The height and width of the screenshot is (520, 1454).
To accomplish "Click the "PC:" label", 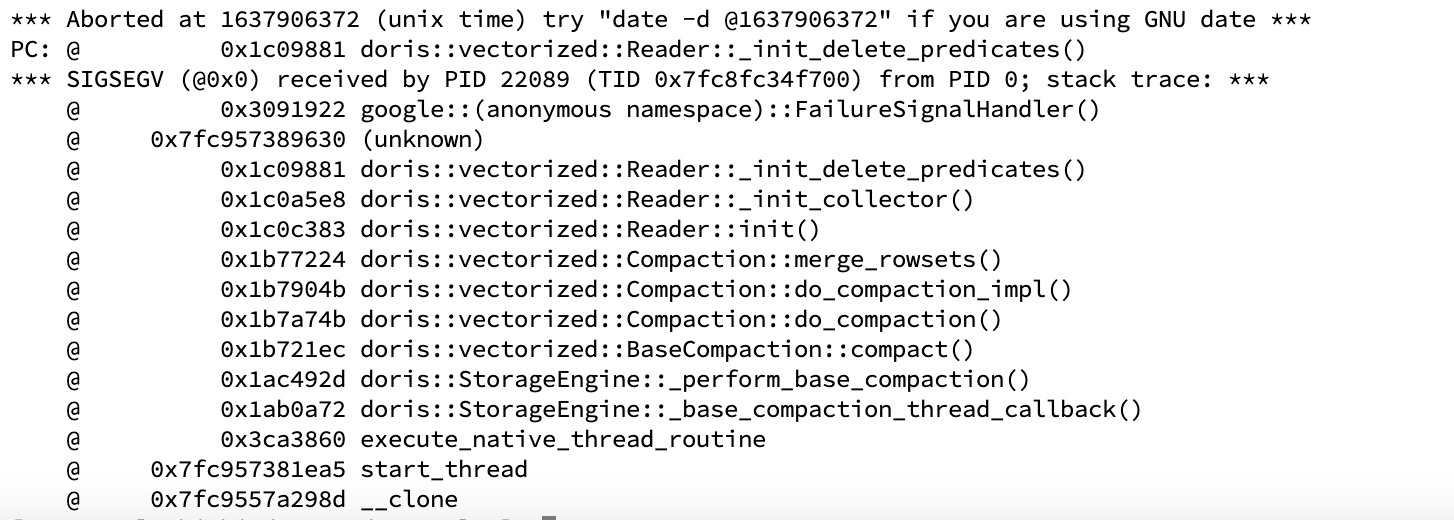I will click(x=29, y=49).
